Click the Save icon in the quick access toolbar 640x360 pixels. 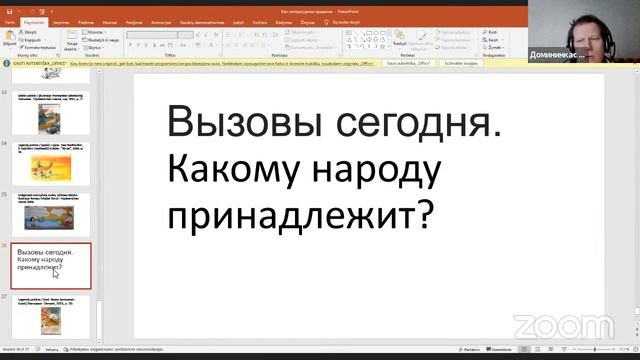[9, 11]
